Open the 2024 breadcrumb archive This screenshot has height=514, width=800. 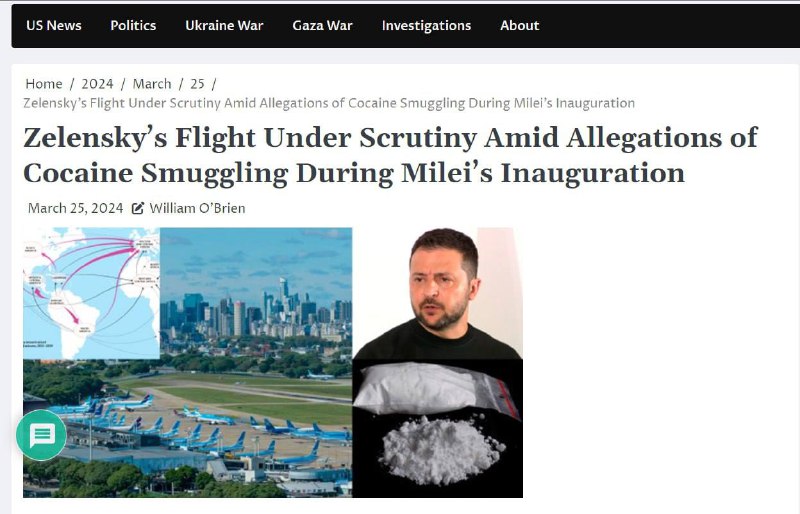point(97,84)
